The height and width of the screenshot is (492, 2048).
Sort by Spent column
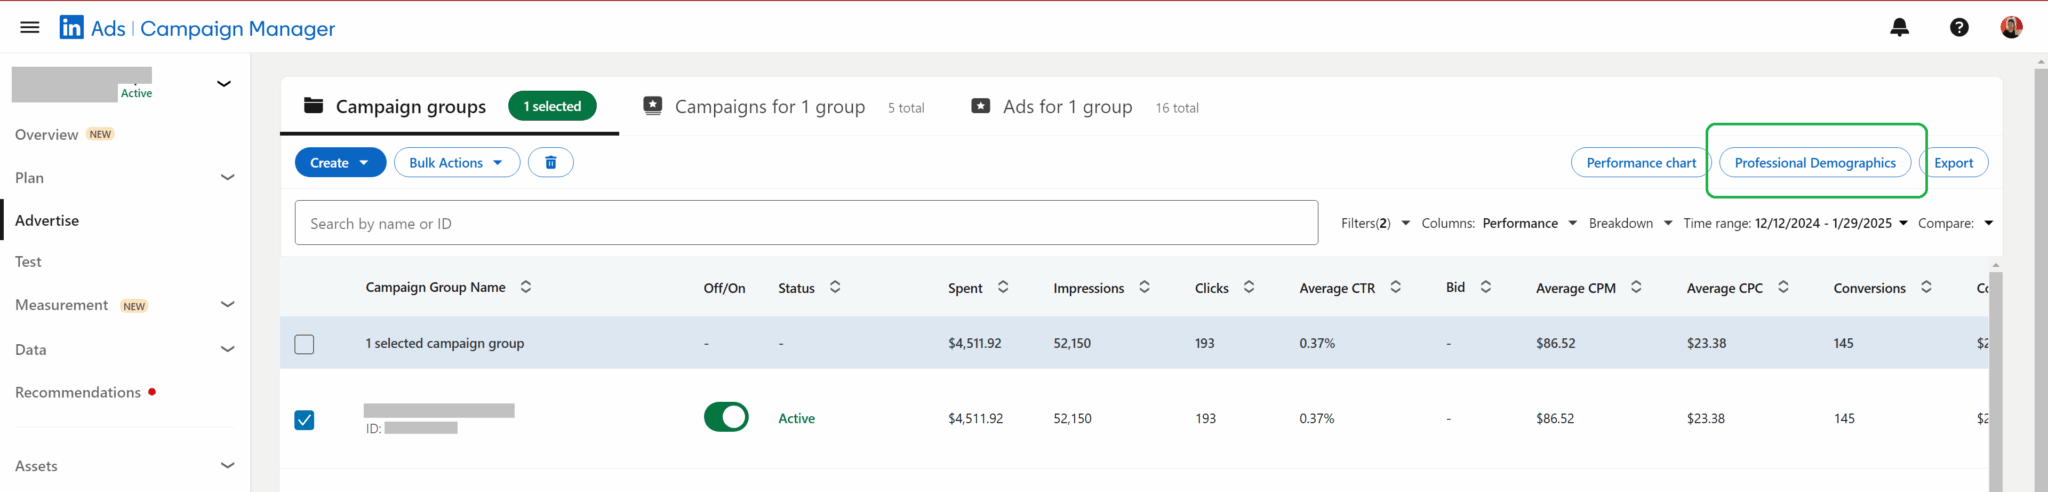[1003, 287]
